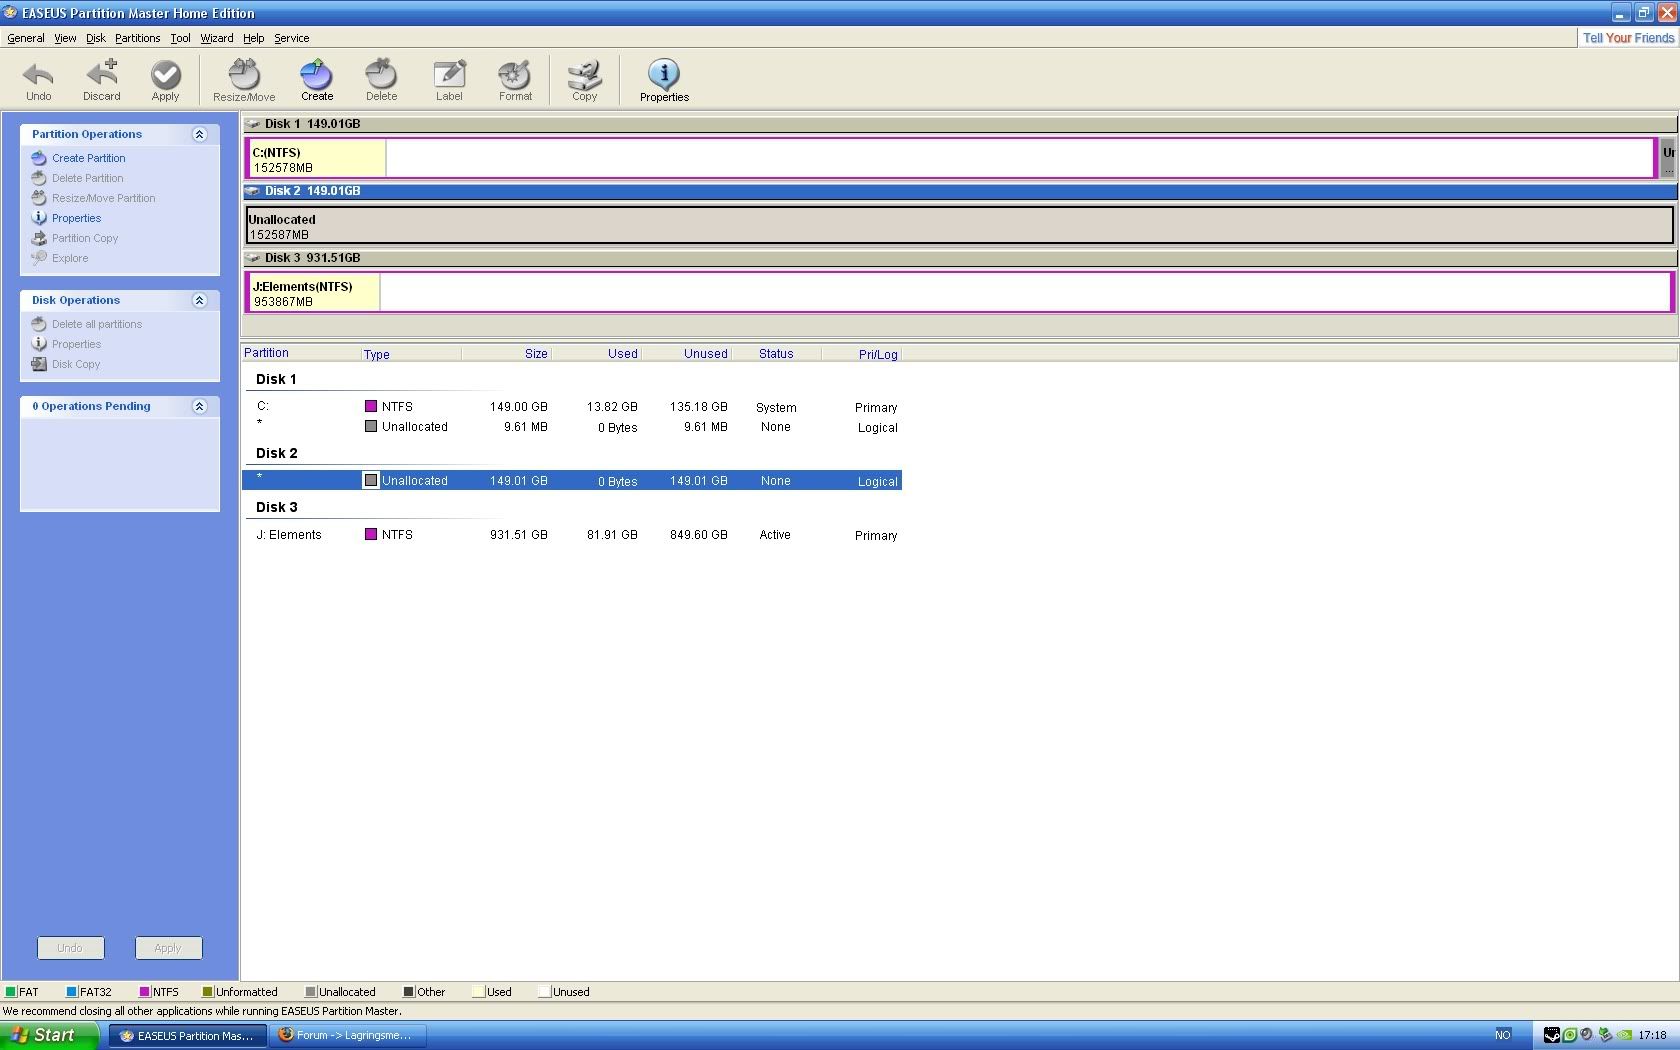1680x1050 pixels.
Task: Open the Help menu
Action: coord(254,38)
